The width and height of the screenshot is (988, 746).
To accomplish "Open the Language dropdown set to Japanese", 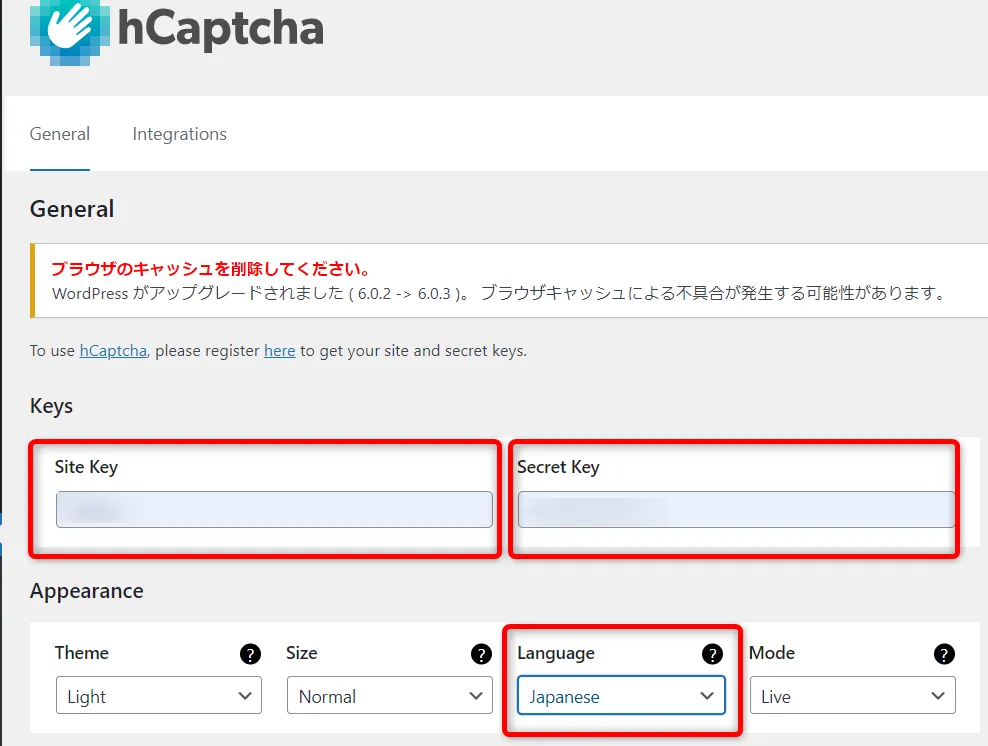I will point(621,696).
